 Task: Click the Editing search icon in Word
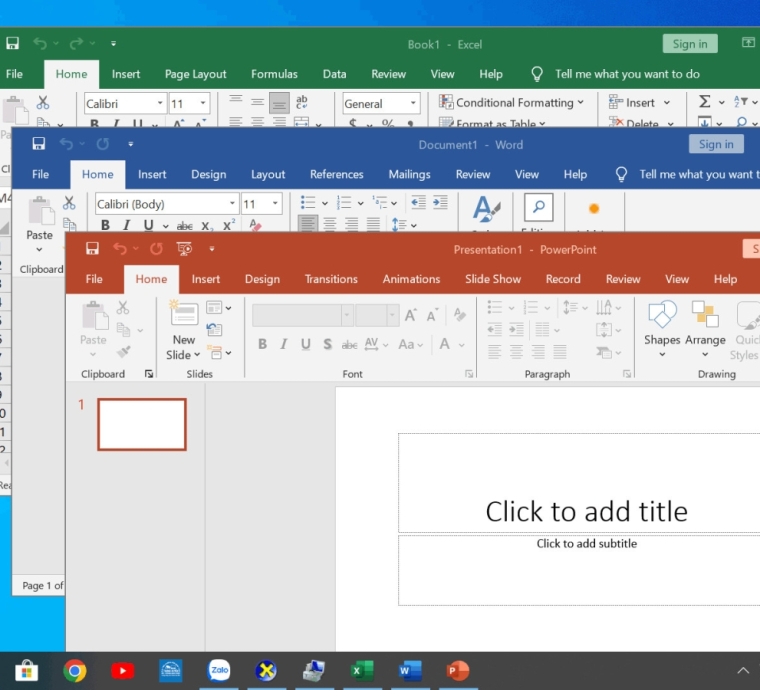[x=538, y=207]
